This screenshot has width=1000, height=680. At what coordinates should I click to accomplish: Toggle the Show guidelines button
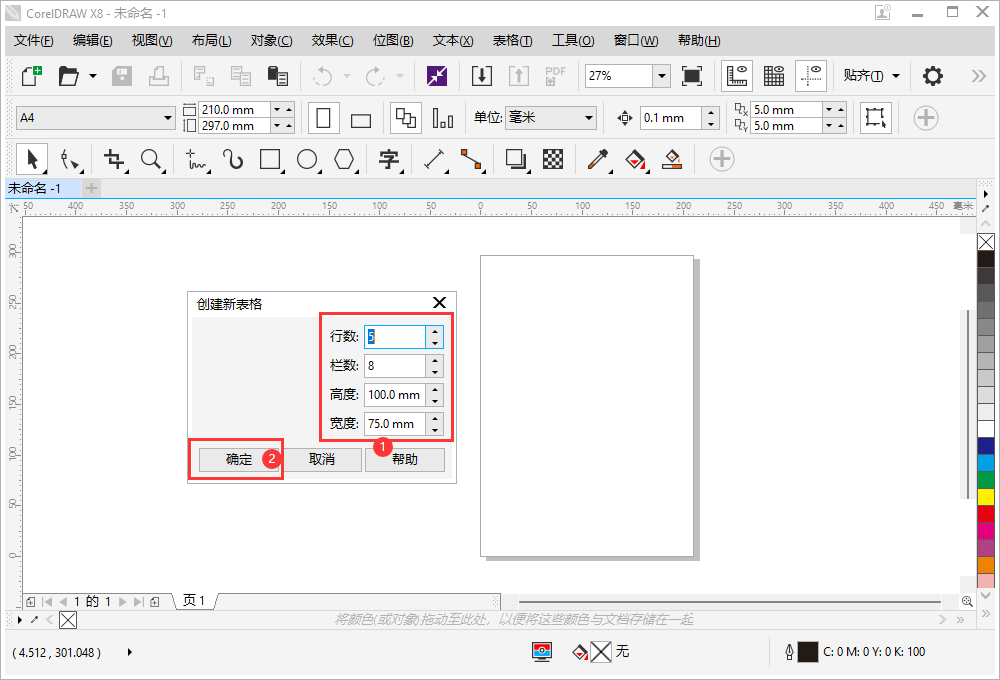[x=811, y=76]
